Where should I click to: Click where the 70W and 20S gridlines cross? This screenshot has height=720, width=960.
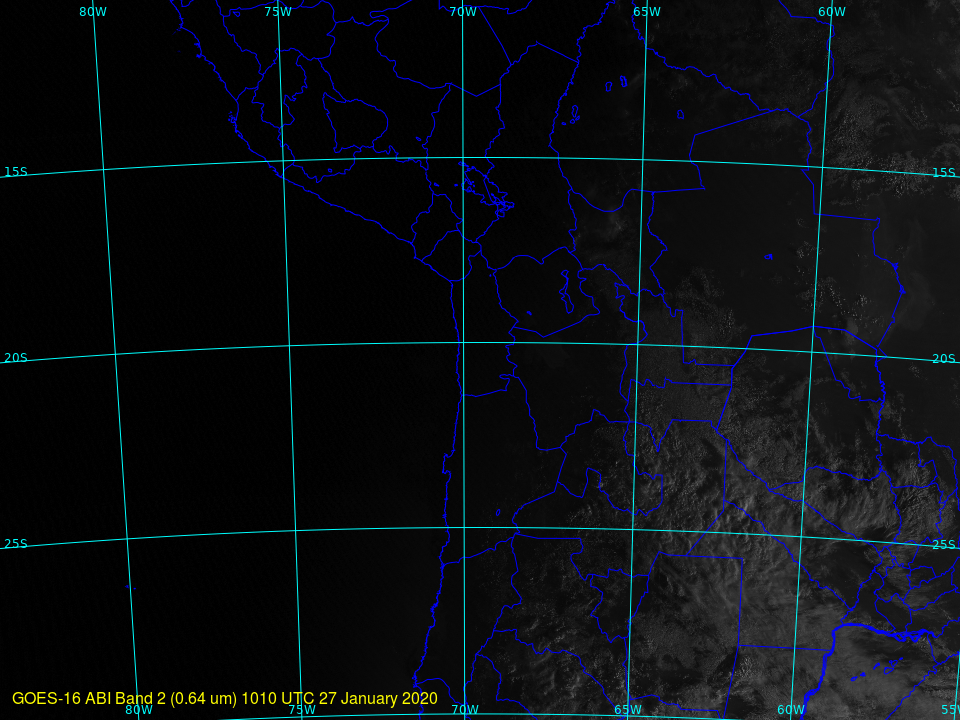(463, 343)
